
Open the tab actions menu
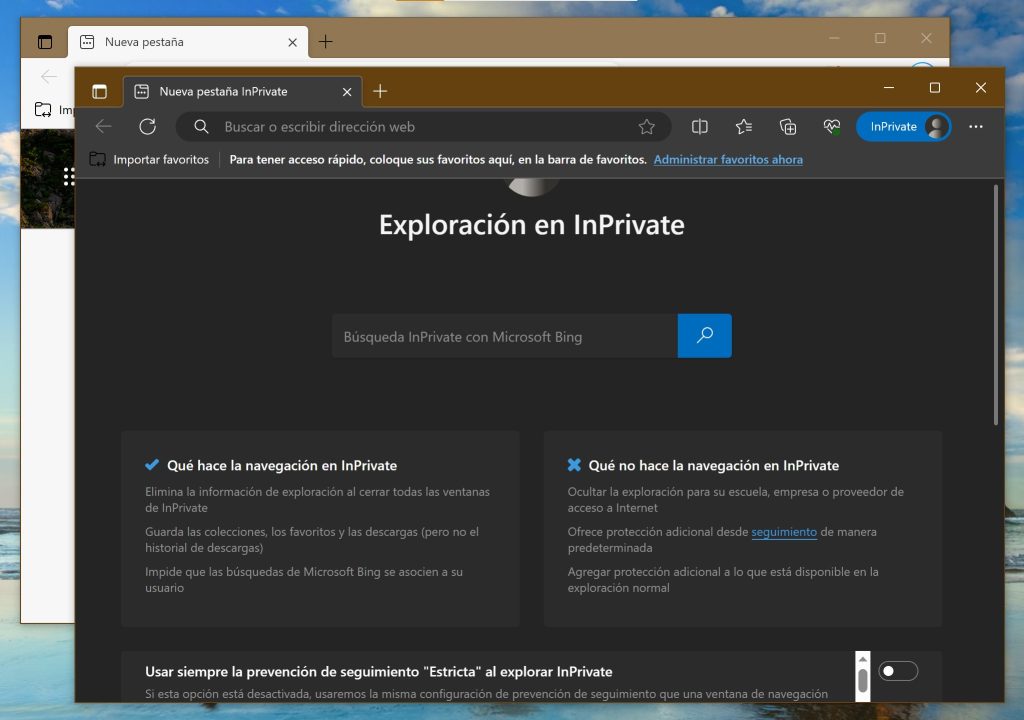(x=99, y=91)
